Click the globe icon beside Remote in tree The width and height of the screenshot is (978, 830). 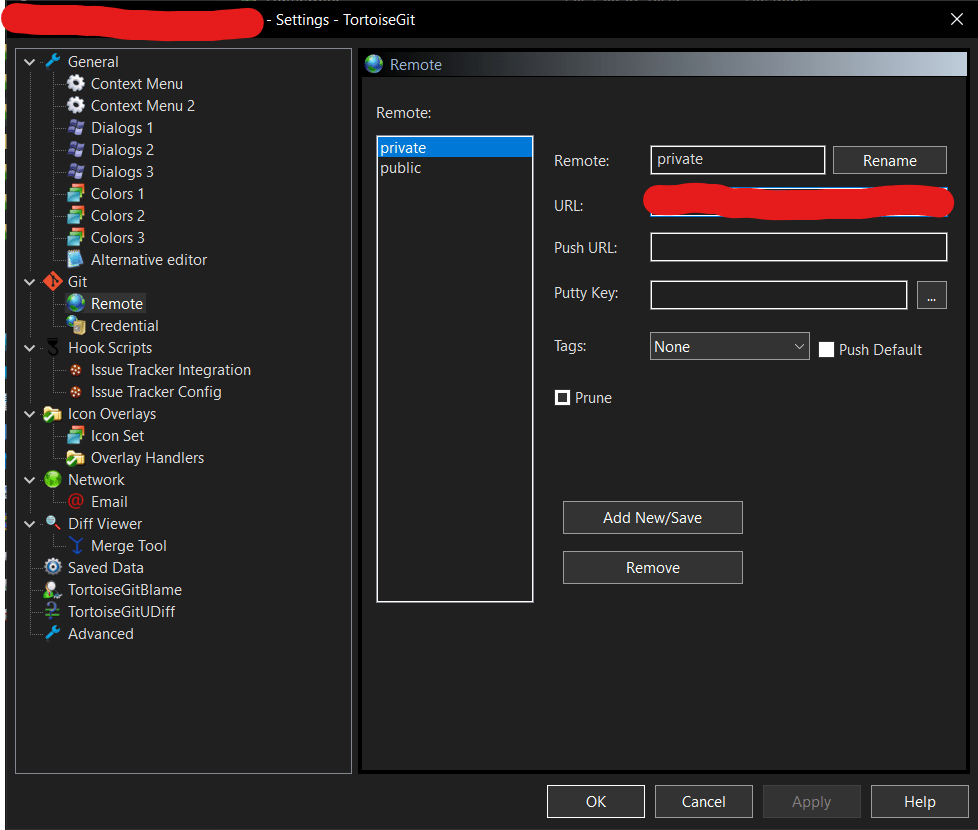76,303
